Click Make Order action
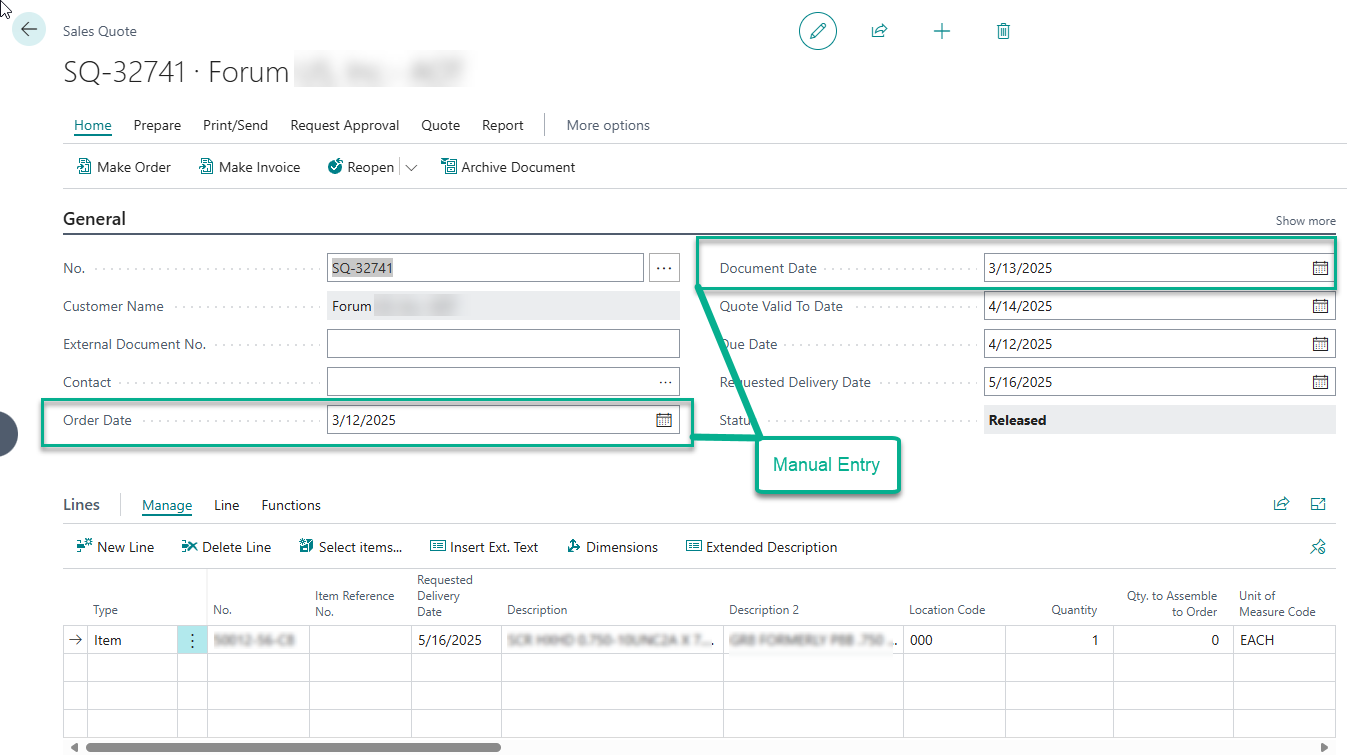1347x756 pixels. (x=124, y=167)
